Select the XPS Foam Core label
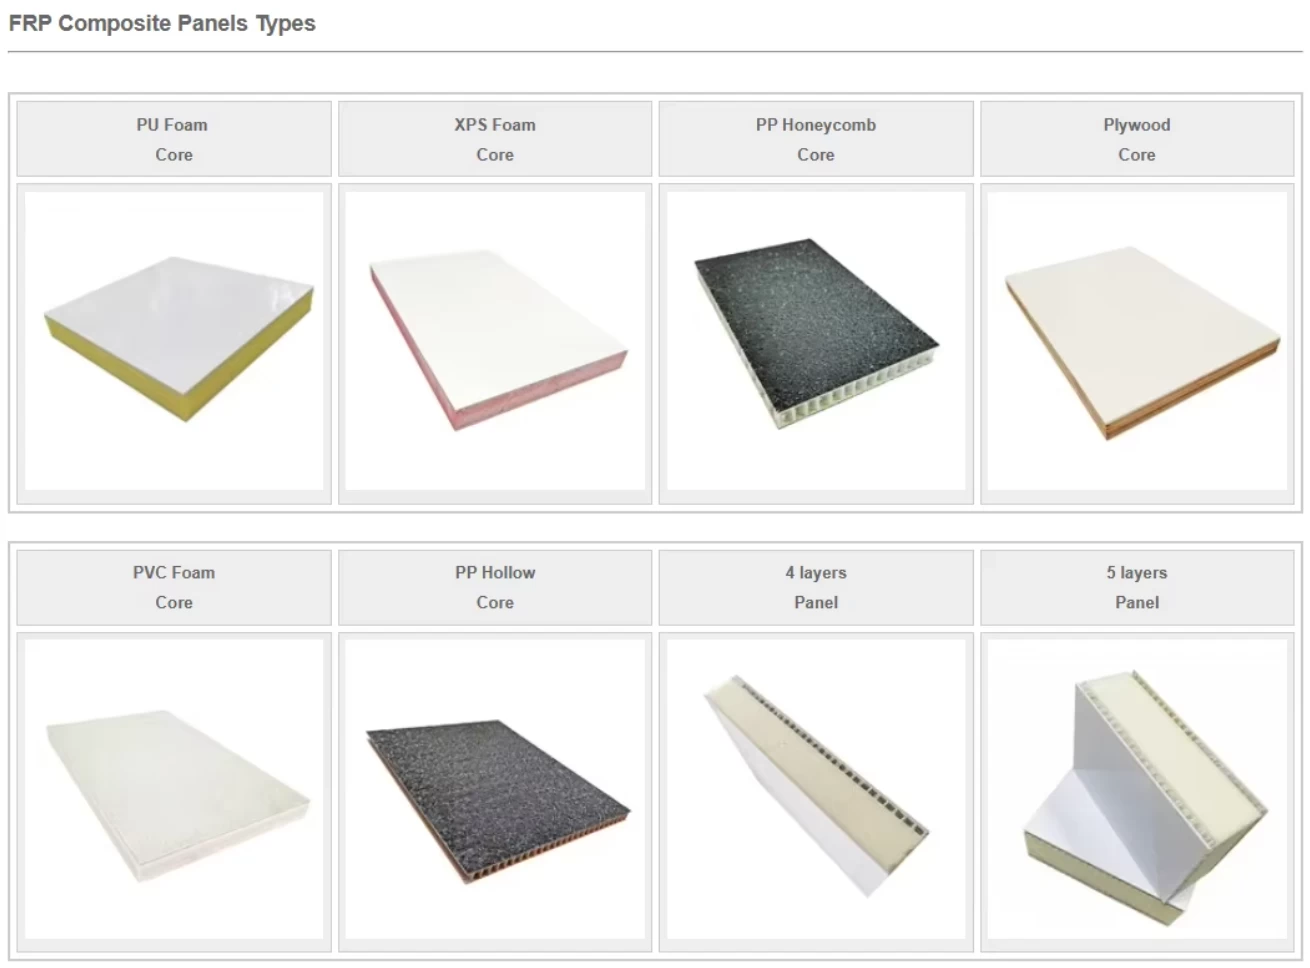 click(495, 139)
